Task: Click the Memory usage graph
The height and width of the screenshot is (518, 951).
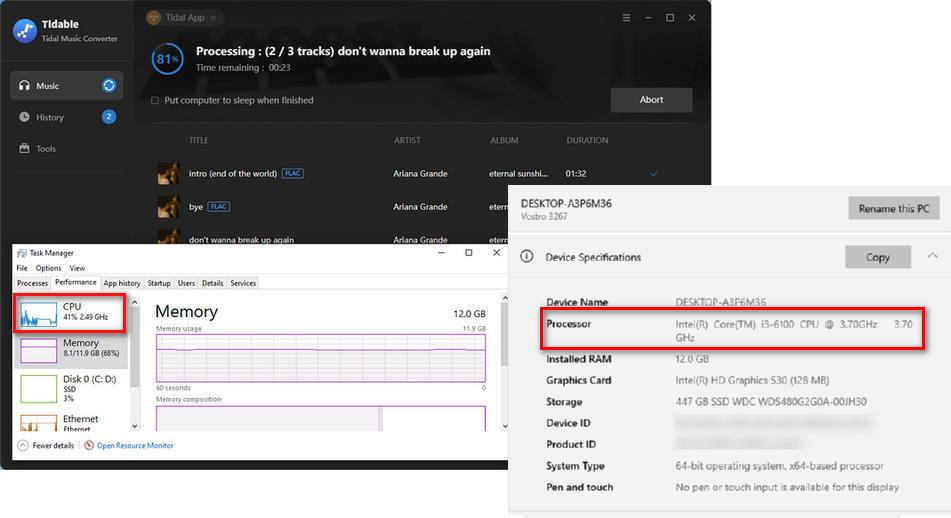Action: (x=321, y=358)
